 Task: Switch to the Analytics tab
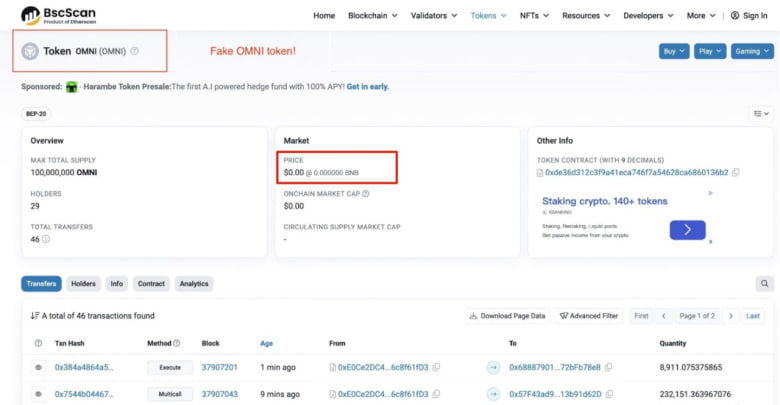(x=194, y=284)
